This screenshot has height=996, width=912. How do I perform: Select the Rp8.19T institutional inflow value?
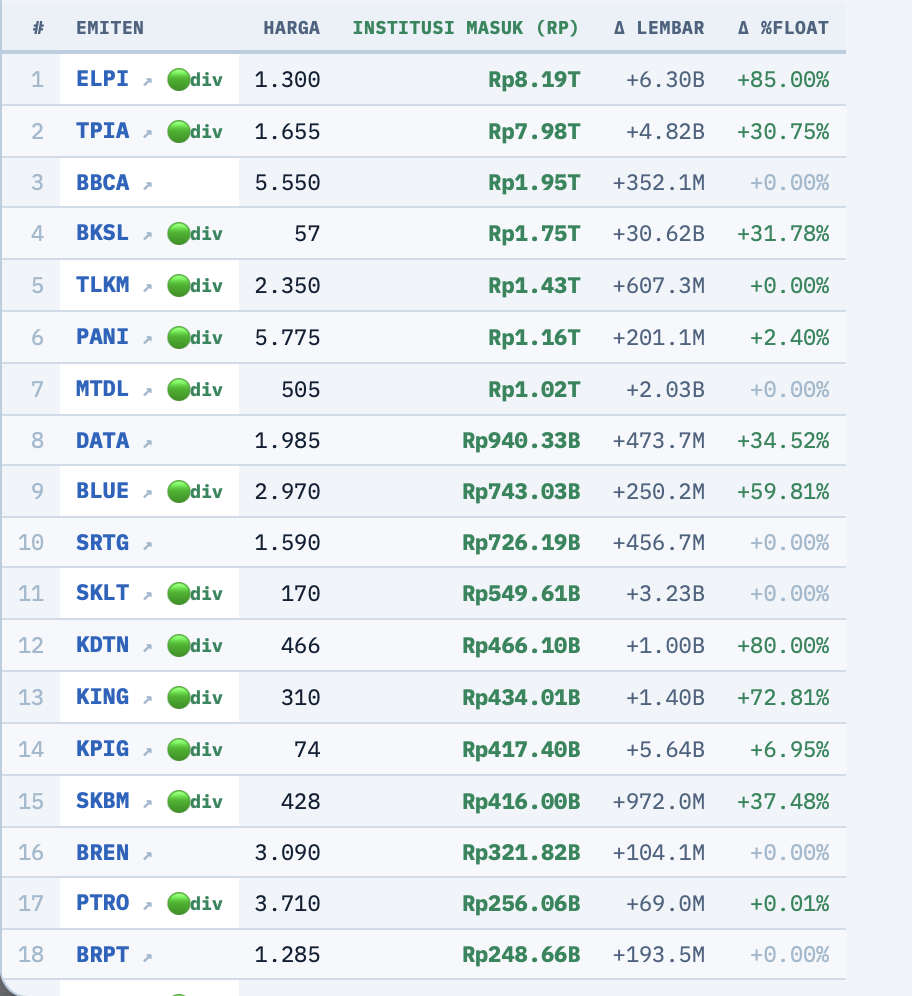[534, 80]
